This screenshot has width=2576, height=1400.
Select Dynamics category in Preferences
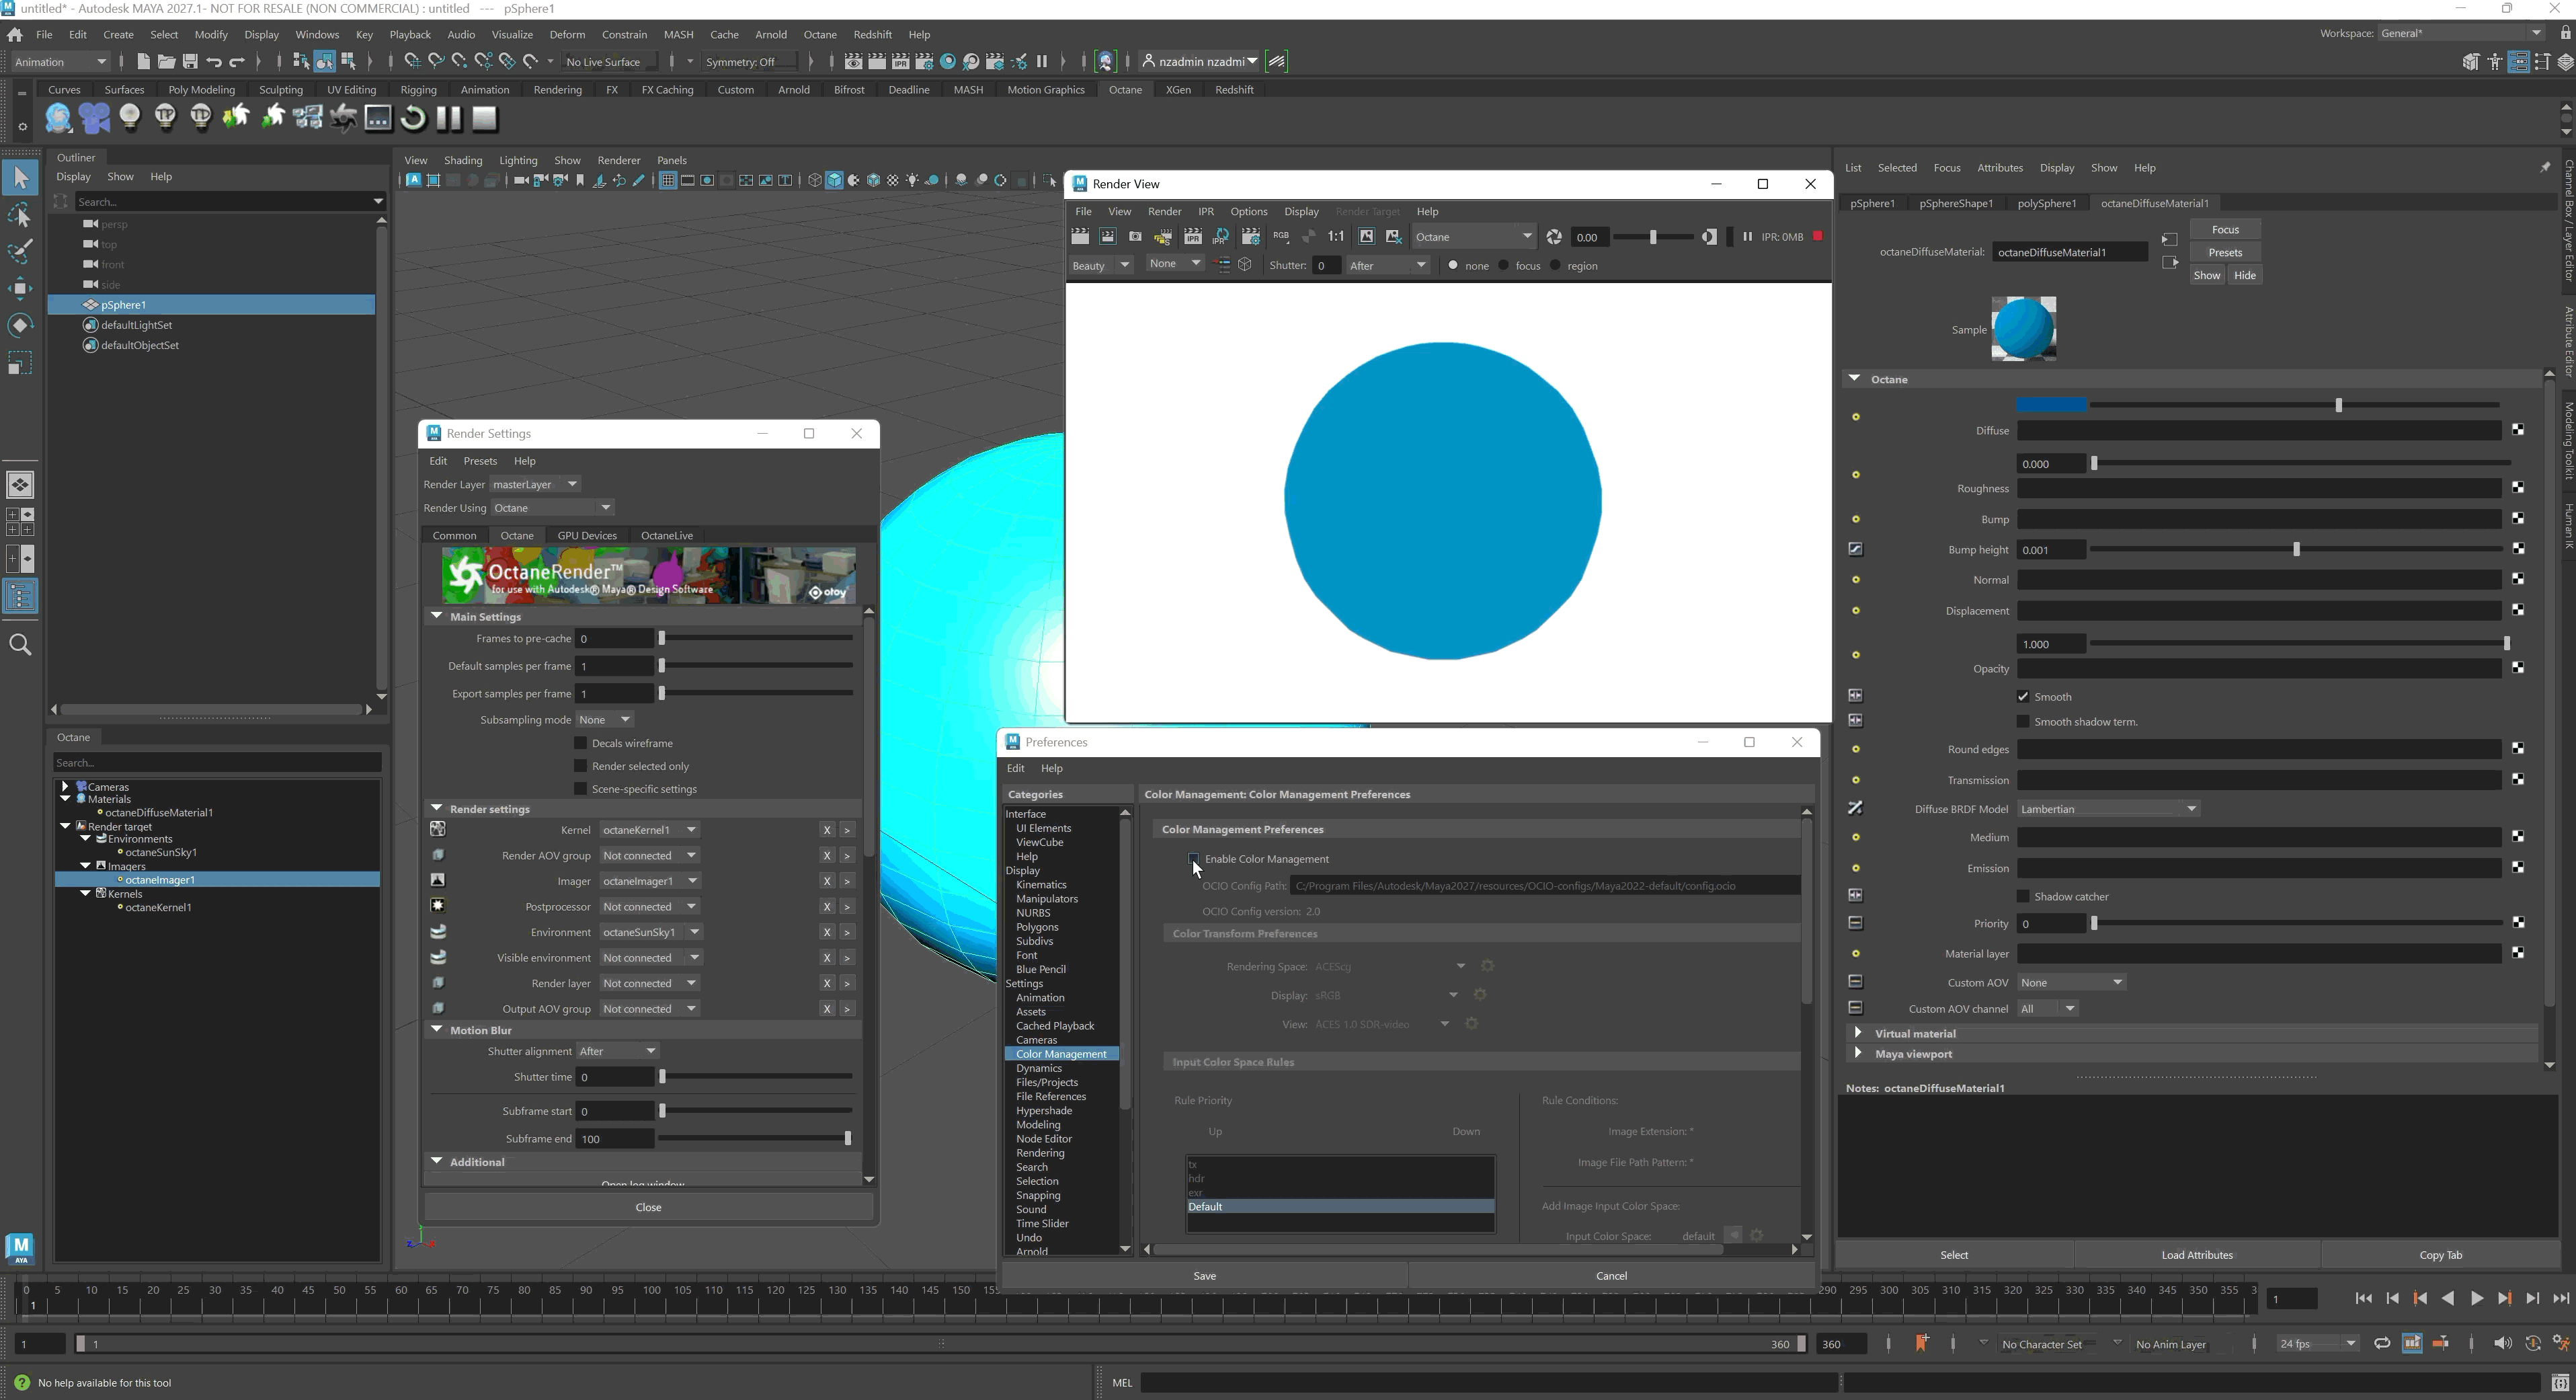(1039, 1069)
